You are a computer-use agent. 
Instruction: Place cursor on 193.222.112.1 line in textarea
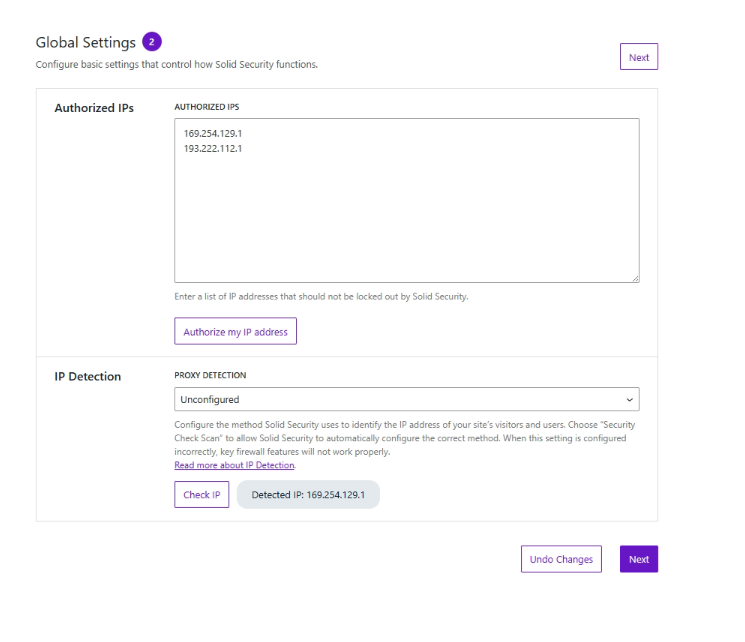click(x=213, y=149)
